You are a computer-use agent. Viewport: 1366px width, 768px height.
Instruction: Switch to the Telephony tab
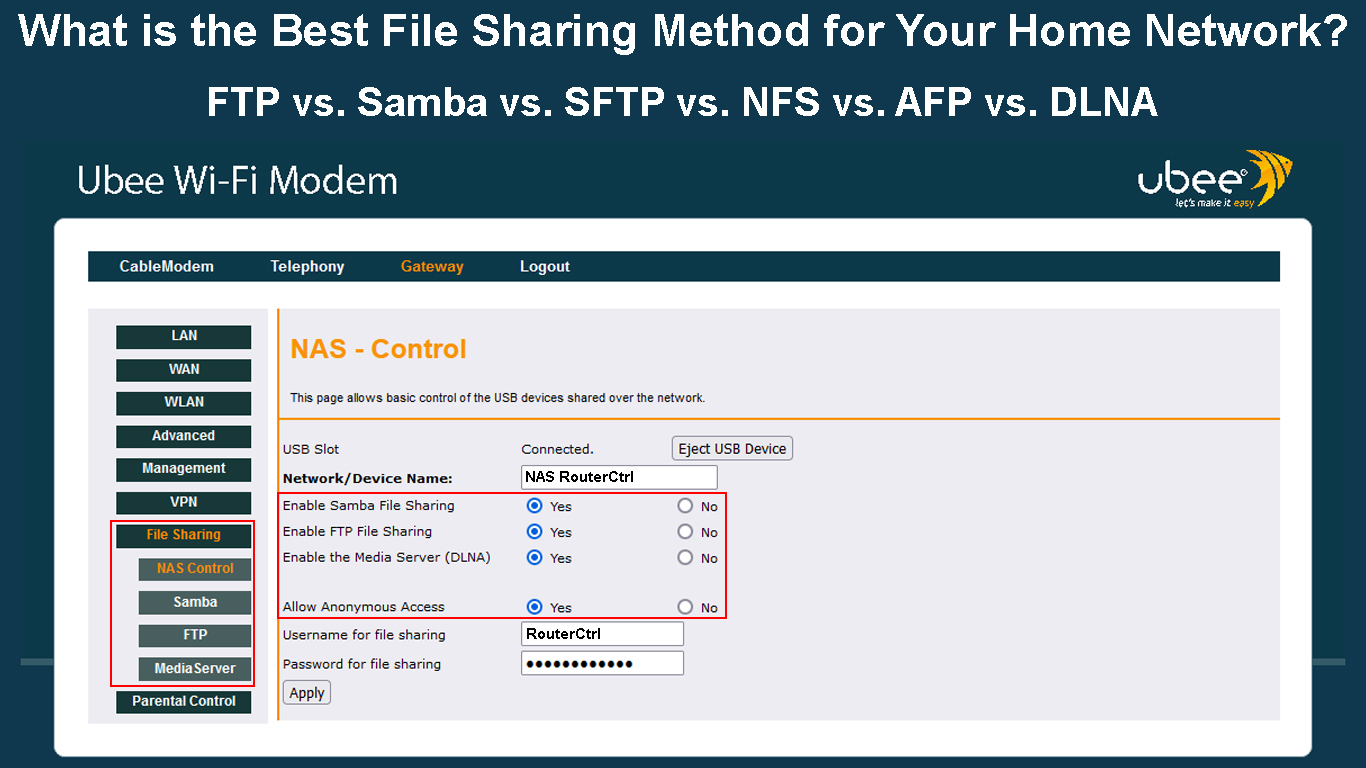coord(307,266)
